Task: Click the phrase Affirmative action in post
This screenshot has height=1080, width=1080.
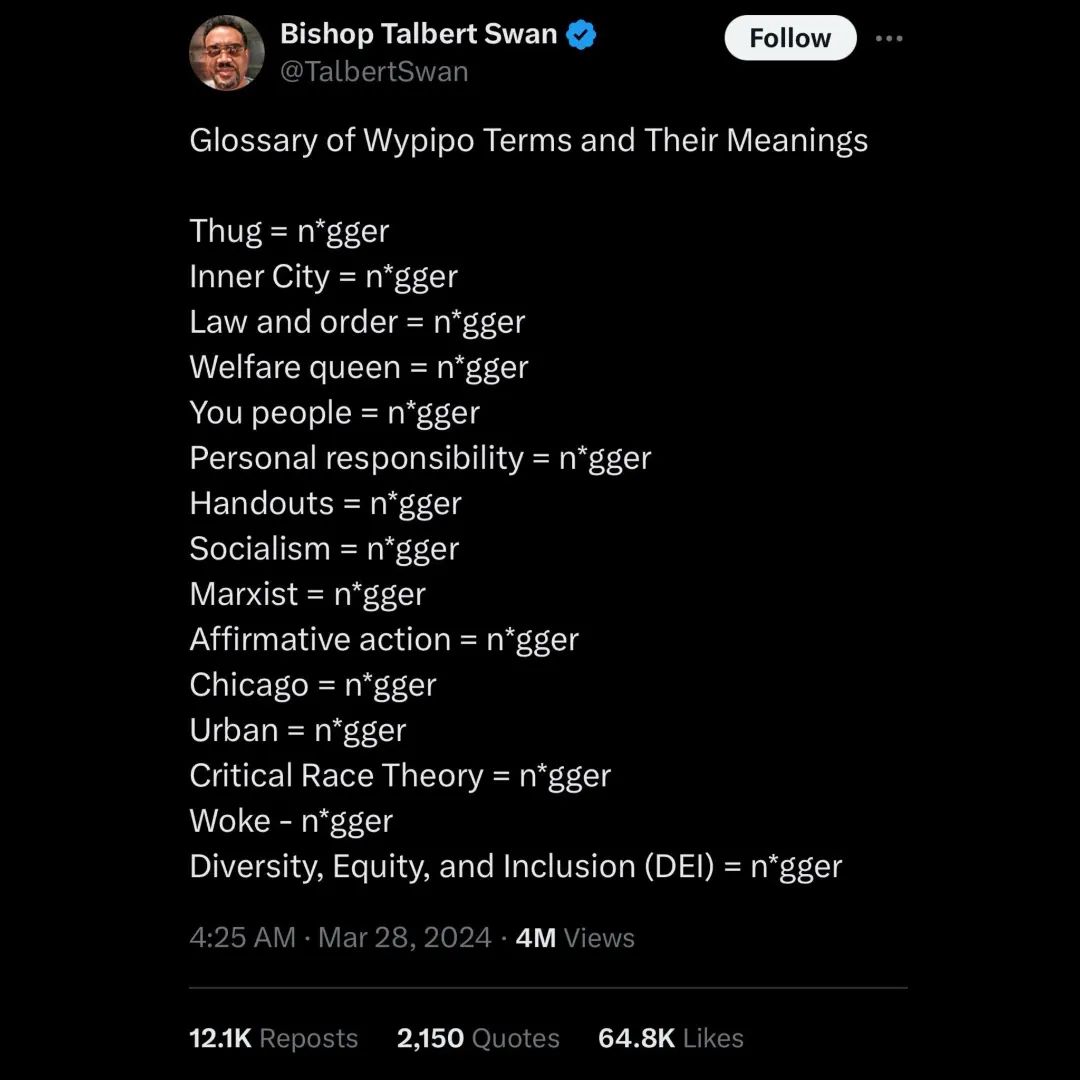Action: click(320, 640)
